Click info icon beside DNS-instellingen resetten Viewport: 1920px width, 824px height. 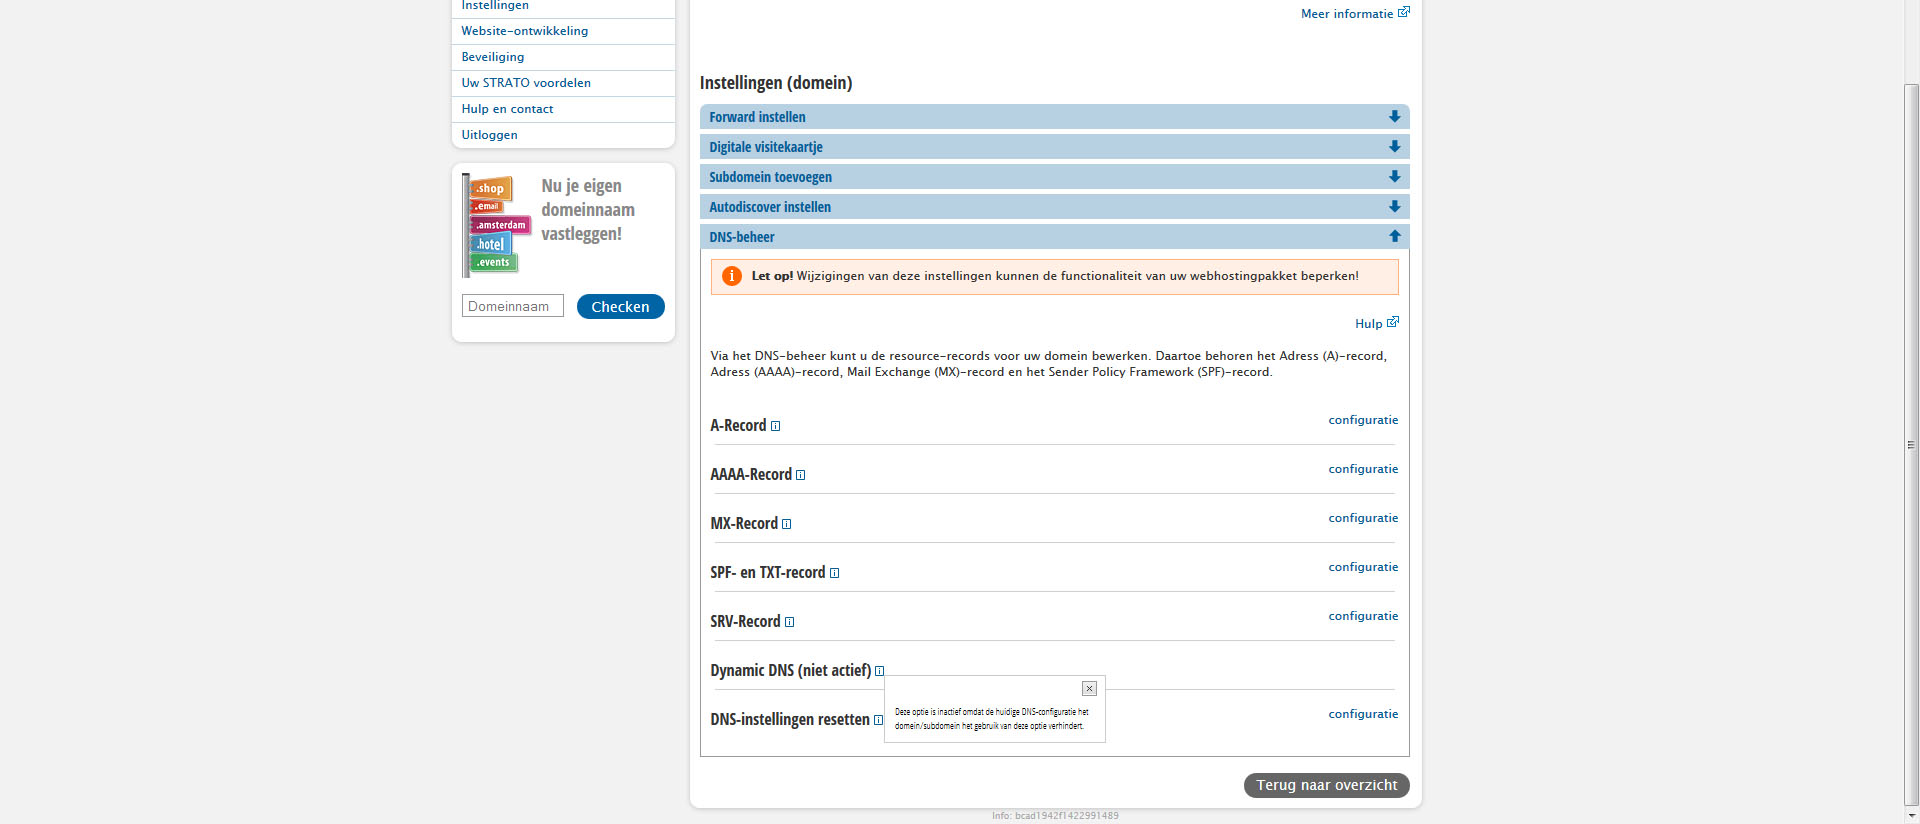[x=878, y=720]
